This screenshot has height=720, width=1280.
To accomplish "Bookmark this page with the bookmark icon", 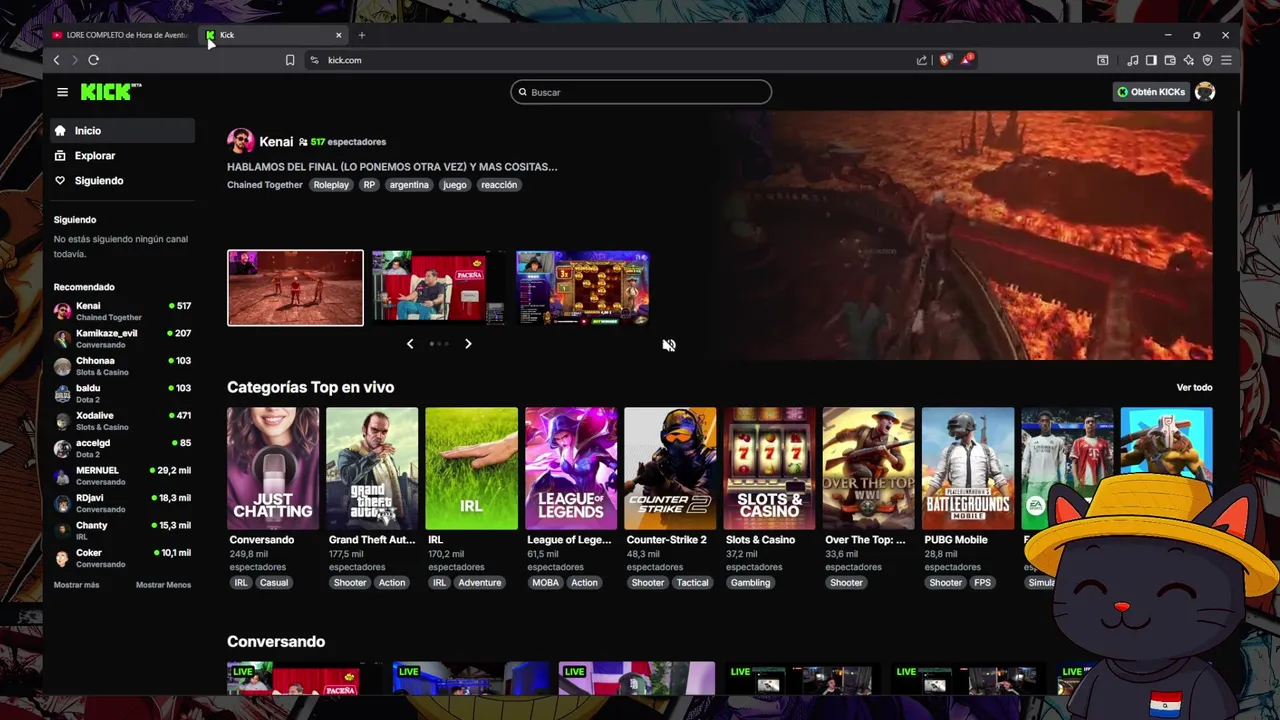I will (290, 60).
